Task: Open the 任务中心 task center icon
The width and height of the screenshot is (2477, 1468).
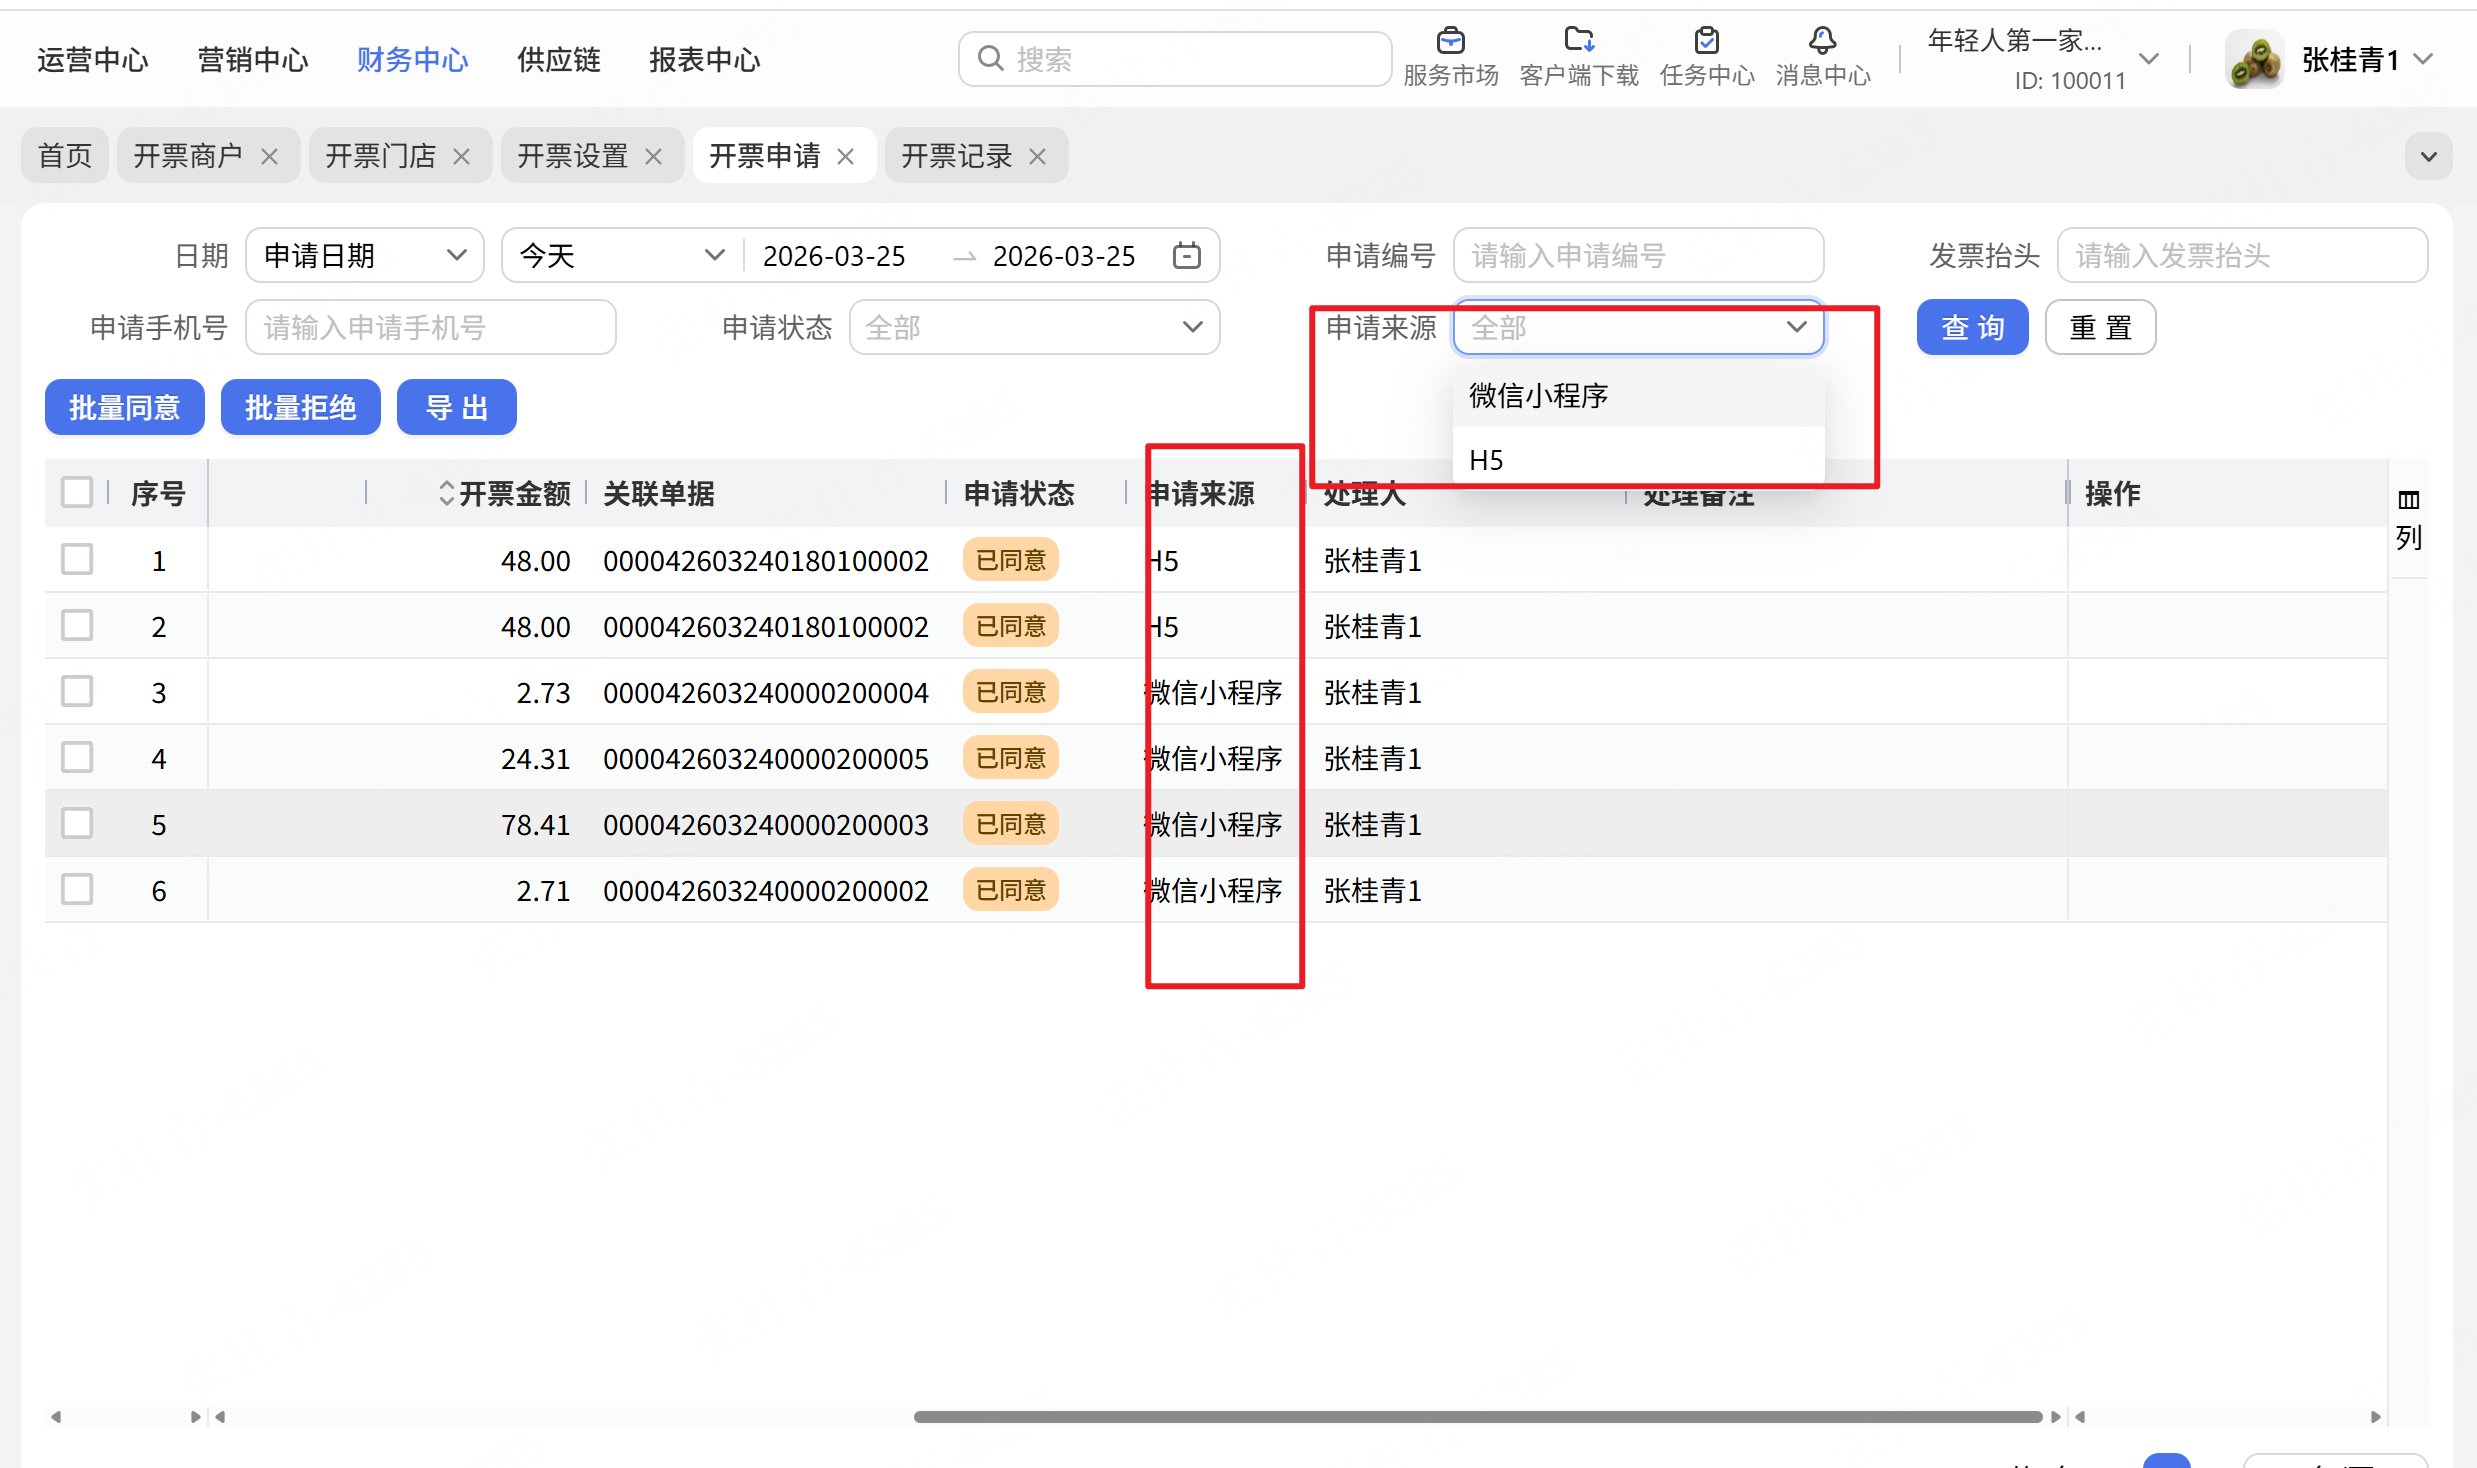Action: pos(1706,42)
